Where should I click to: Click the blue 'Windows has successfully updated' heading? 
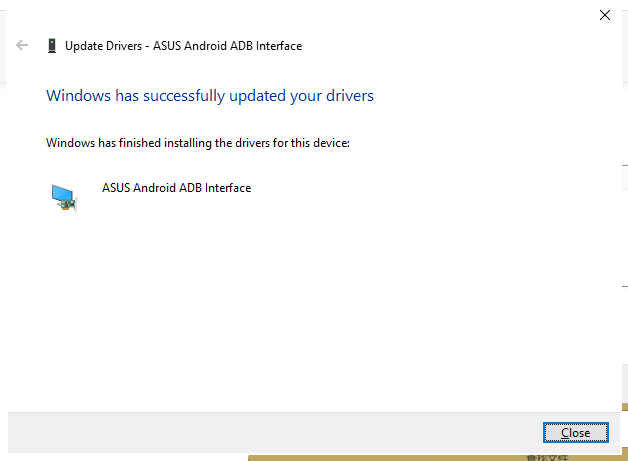[210, 96]
